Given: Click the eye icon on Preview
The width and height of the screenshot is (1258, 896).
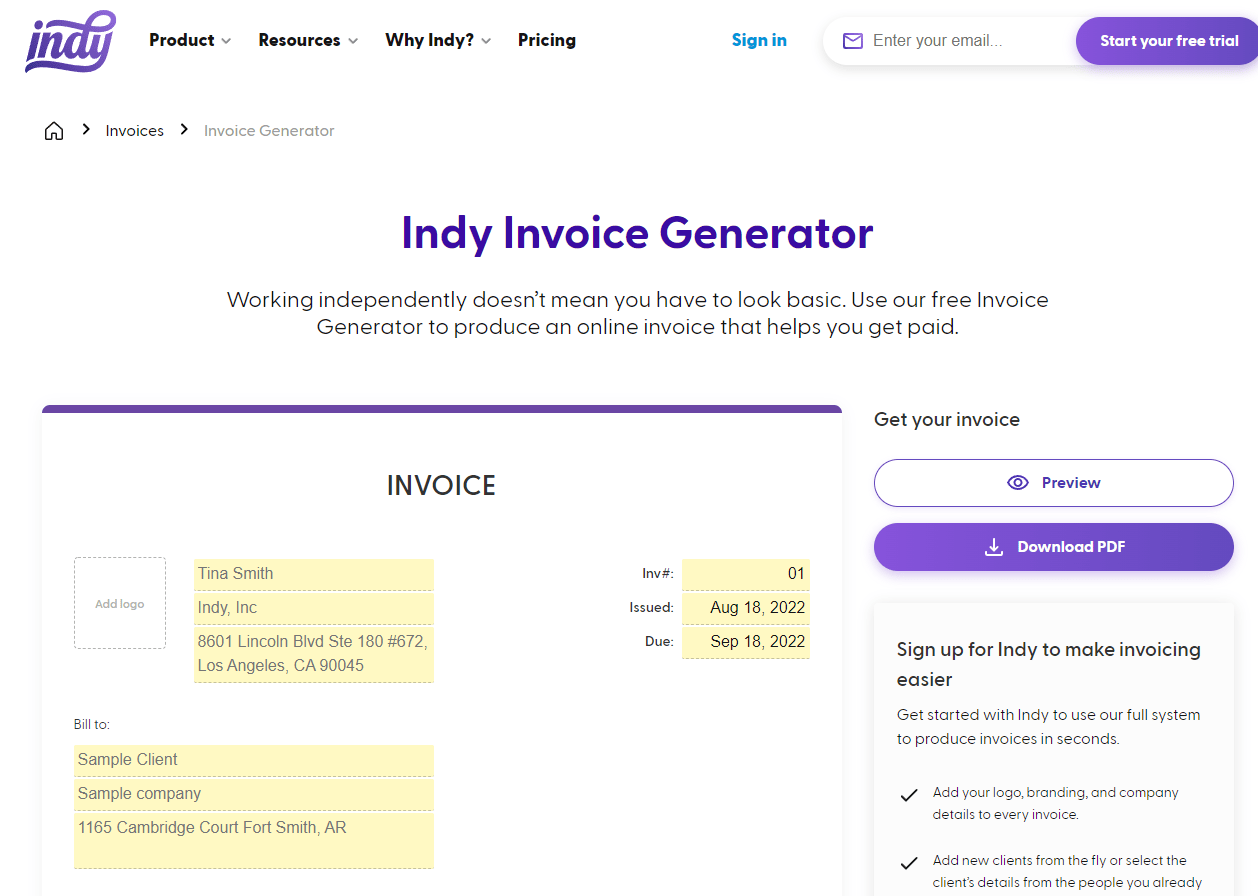Looking at the screenshot, I should click(1018, 483).
